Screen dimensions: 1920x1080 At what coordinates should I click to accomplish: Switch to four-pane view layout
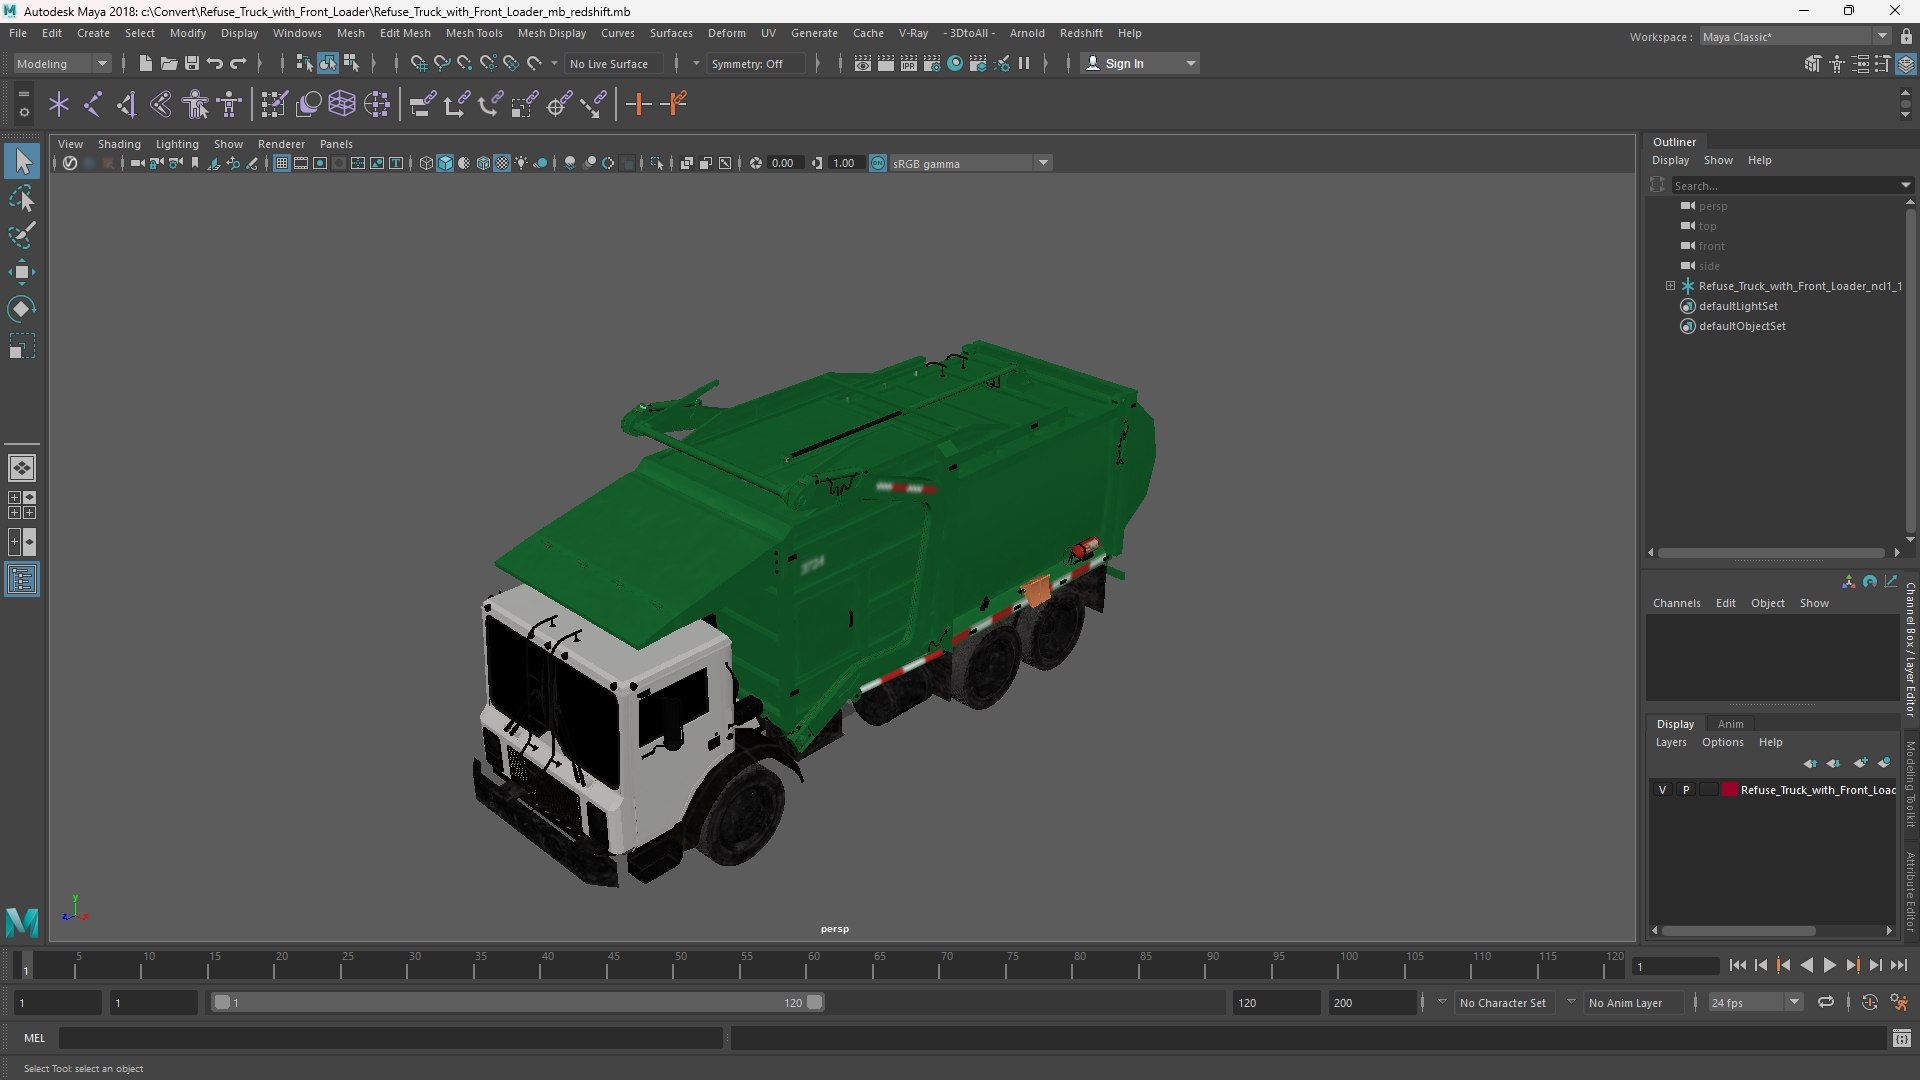coord(22,505)
